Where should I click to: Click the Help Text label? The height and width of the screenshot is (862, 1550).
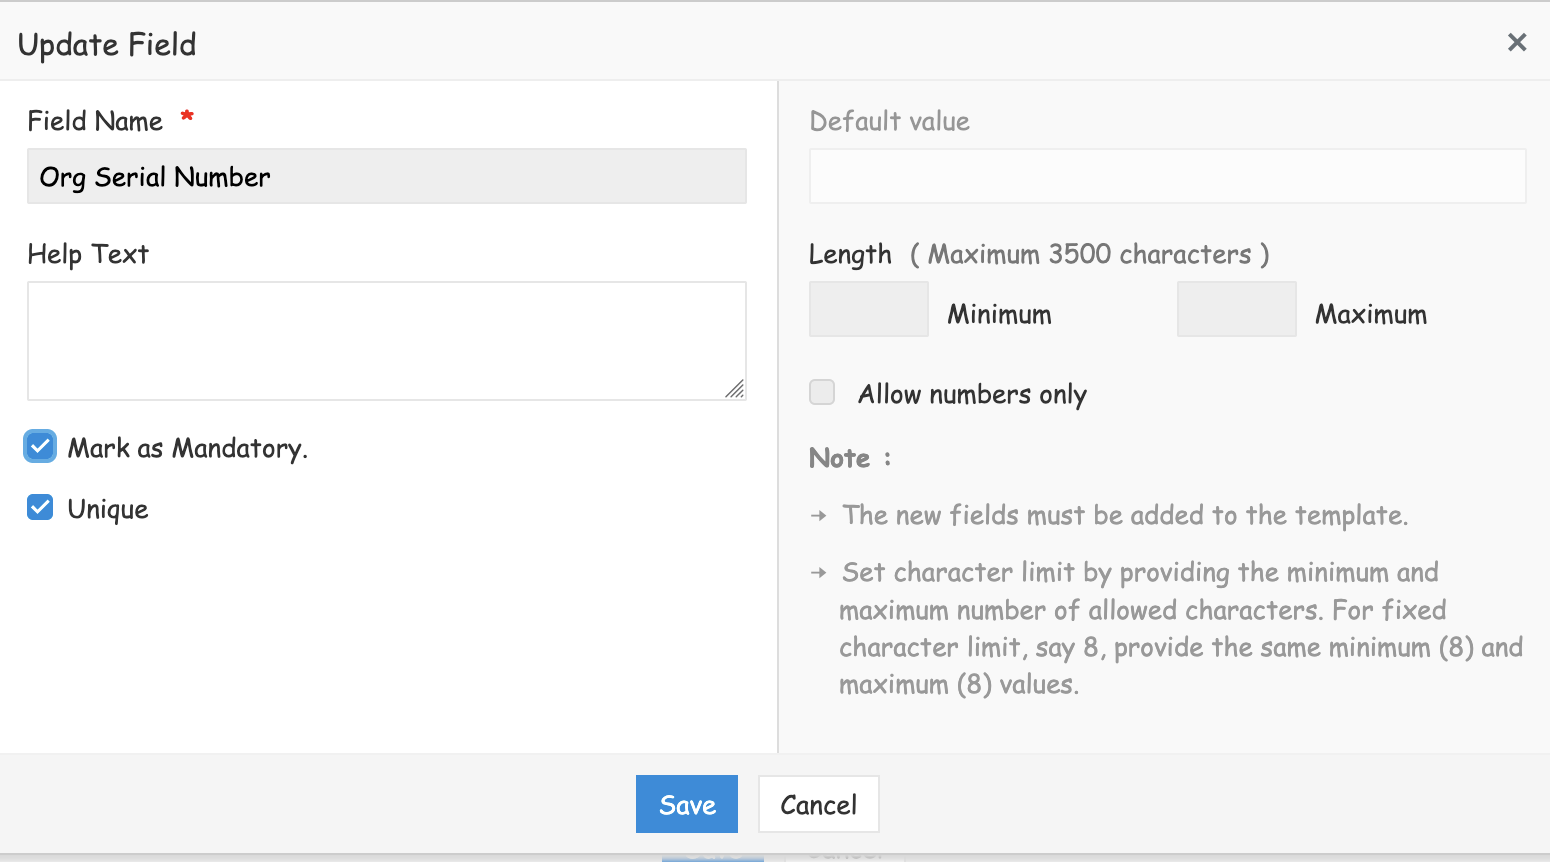click(88, 254)
